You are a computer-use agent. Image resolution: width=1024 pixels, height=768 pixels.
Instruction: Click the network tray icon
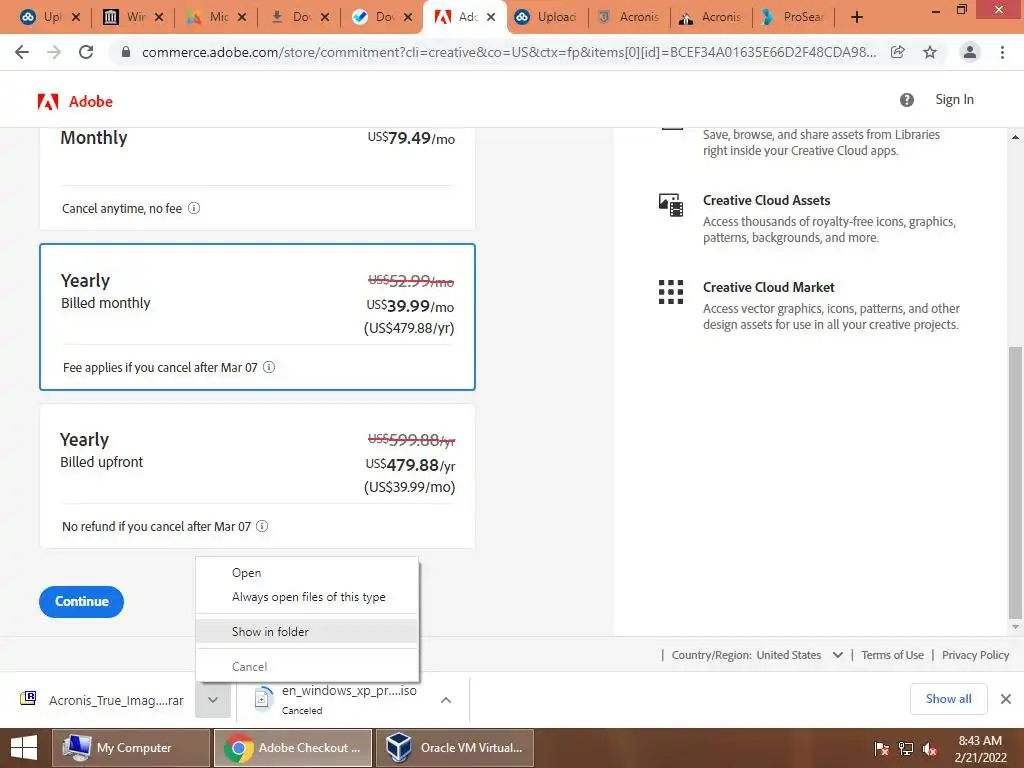tap(906, 748)
